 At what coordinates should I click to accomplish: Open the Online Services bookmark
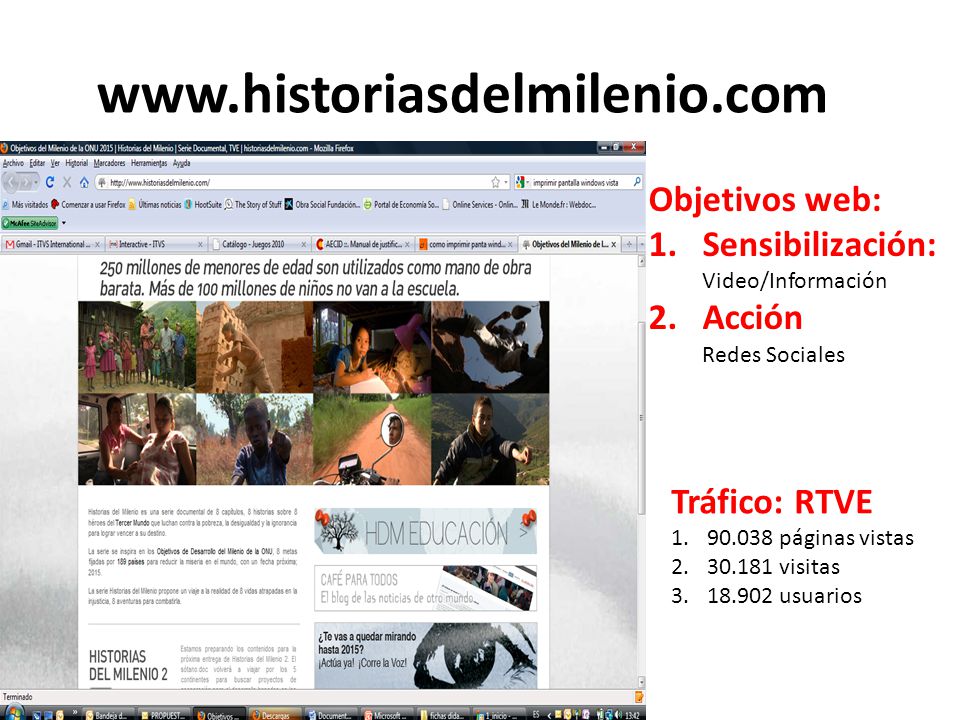coord(480,204)
